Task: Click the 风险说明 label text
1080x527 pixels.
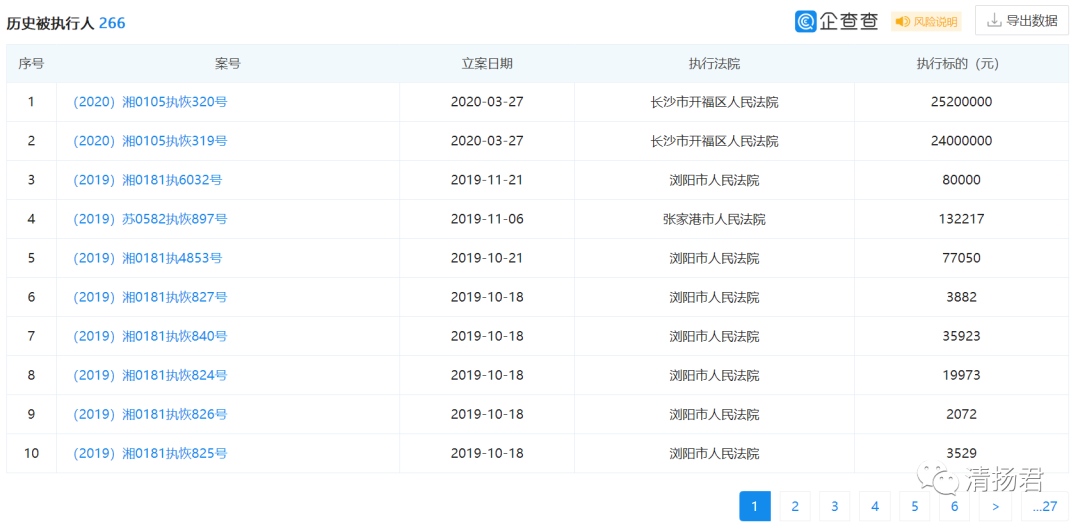Action: (935, 22)
